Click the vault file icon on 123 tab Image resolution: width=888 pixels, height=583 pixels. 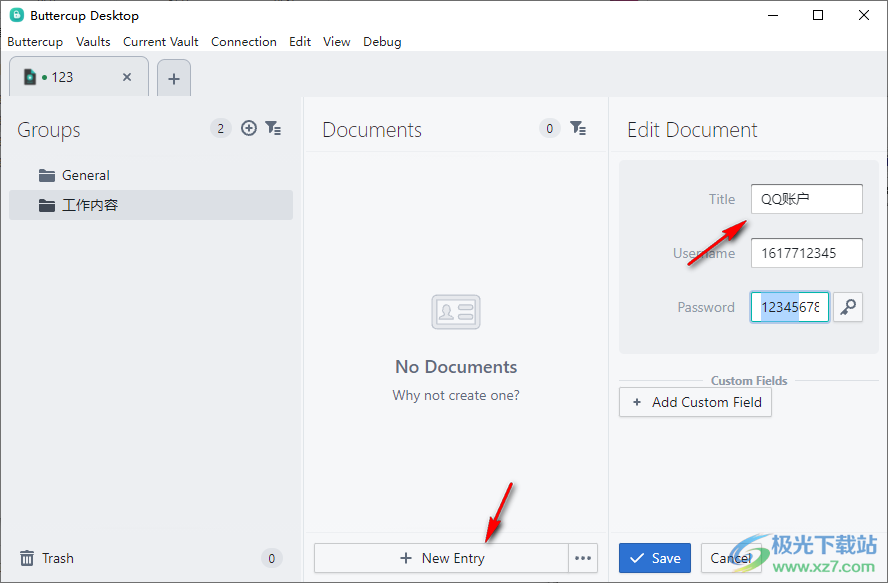(29, 77)
